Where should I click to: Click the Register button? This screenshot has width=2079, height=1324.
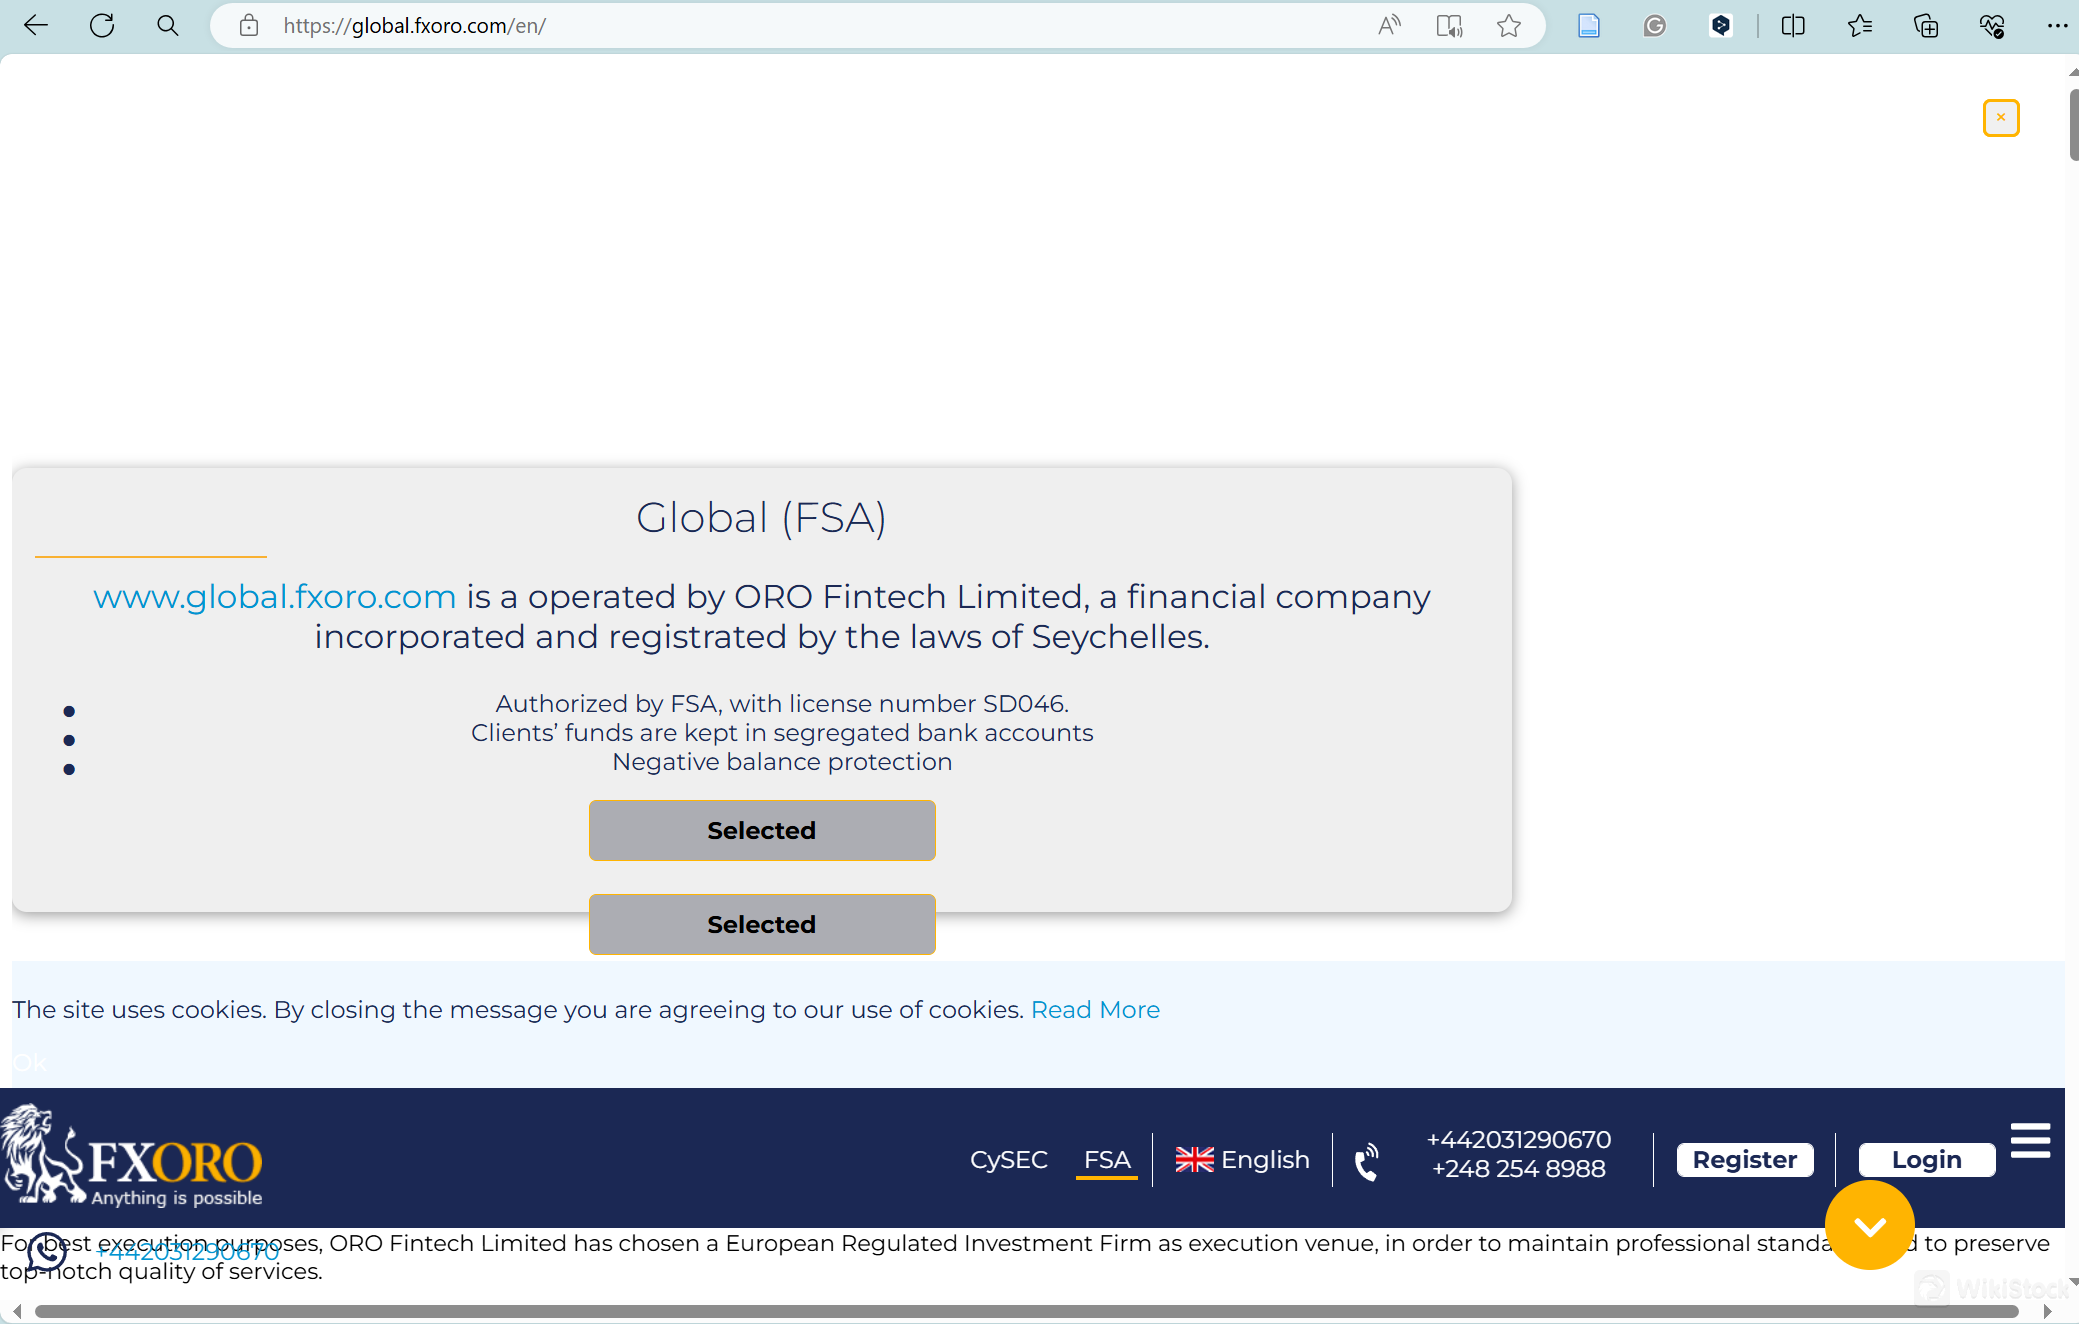[1744, 1160]
